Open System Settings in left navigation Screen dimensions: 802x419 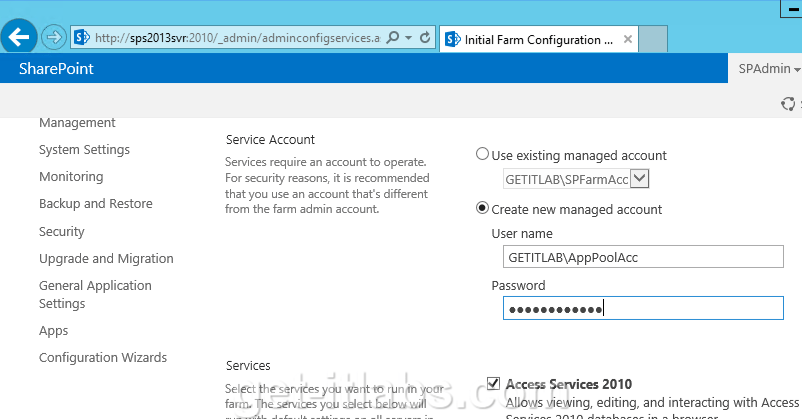[84, 149]
